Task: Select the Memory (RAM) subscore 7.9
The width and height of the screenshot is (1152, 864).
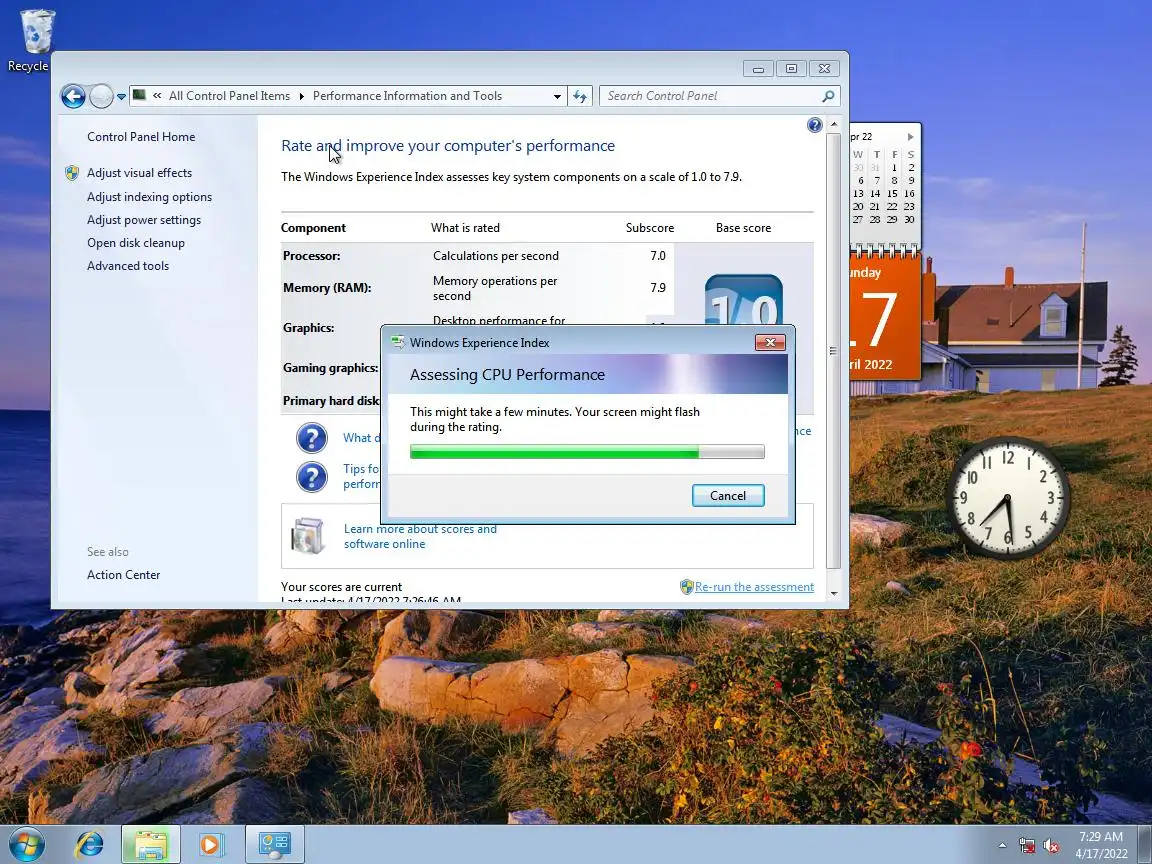Action: coord(658,287)
